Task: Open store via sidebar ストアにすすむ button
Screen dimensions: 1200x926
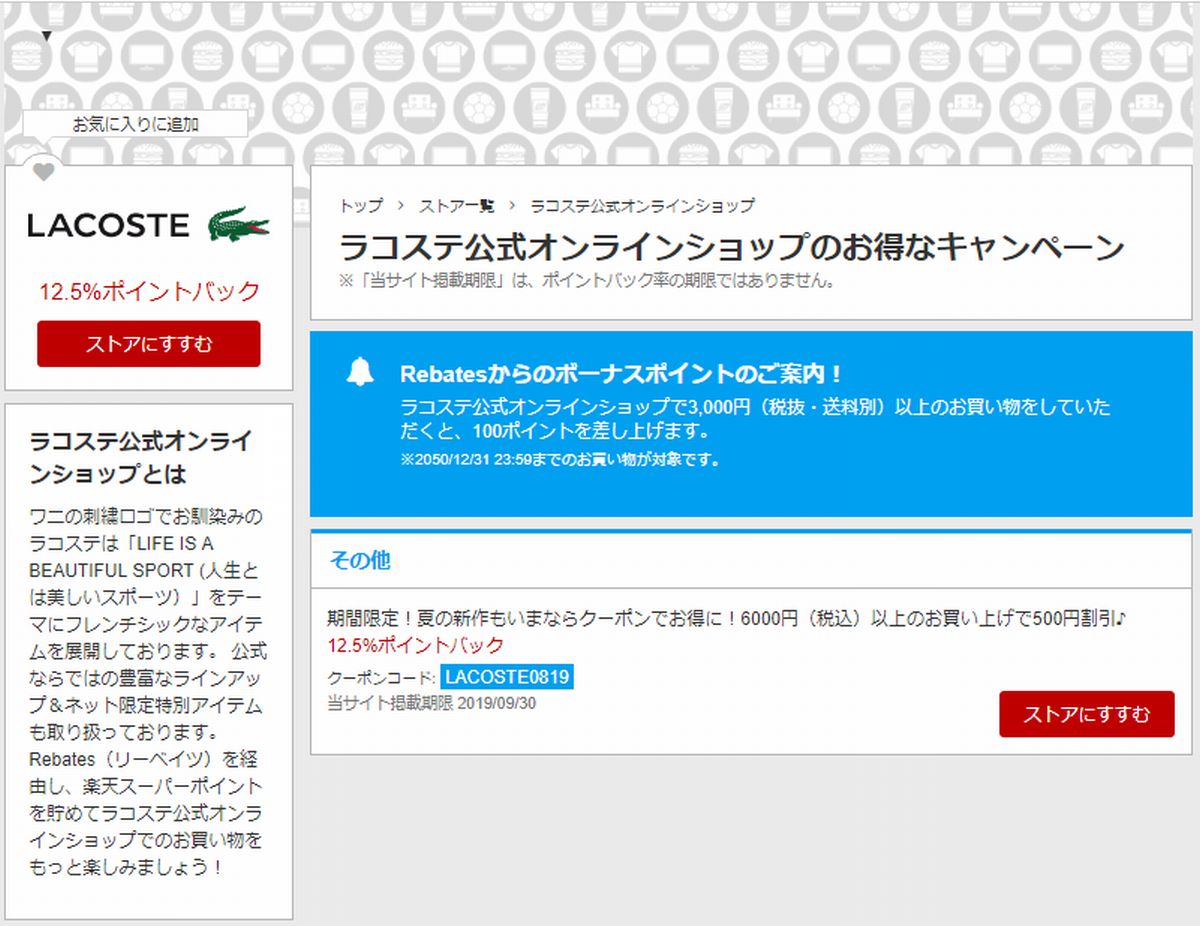Action: 149,344
